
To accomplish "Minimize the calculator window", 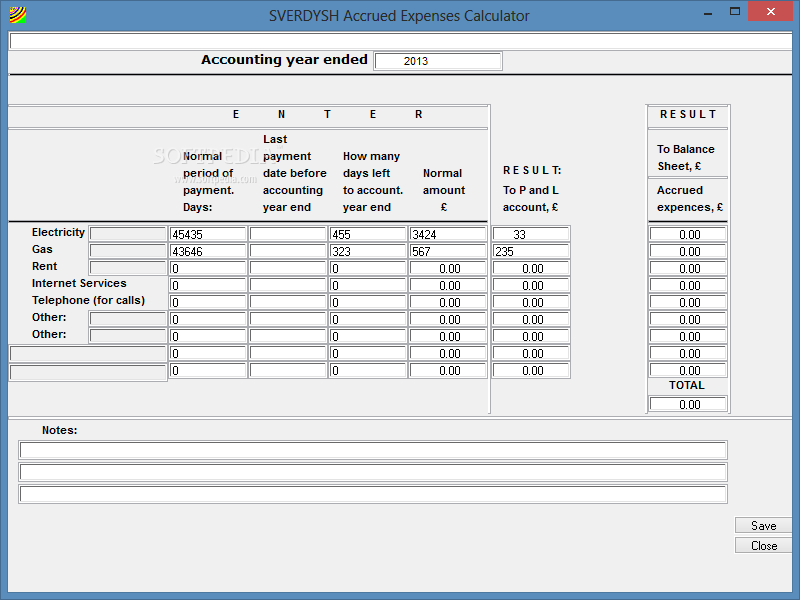I will pos(708,12).
